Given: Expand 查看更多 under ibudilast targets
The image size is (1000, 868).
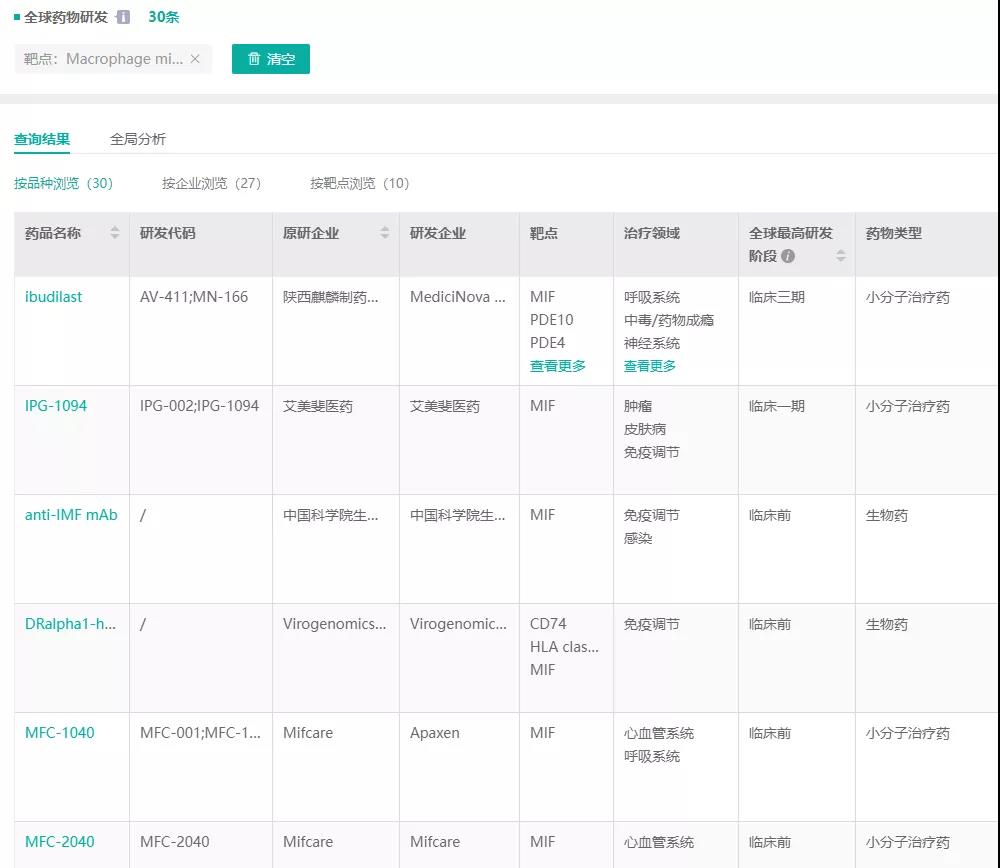Looking at the screenshot, I should click(558, 366).
